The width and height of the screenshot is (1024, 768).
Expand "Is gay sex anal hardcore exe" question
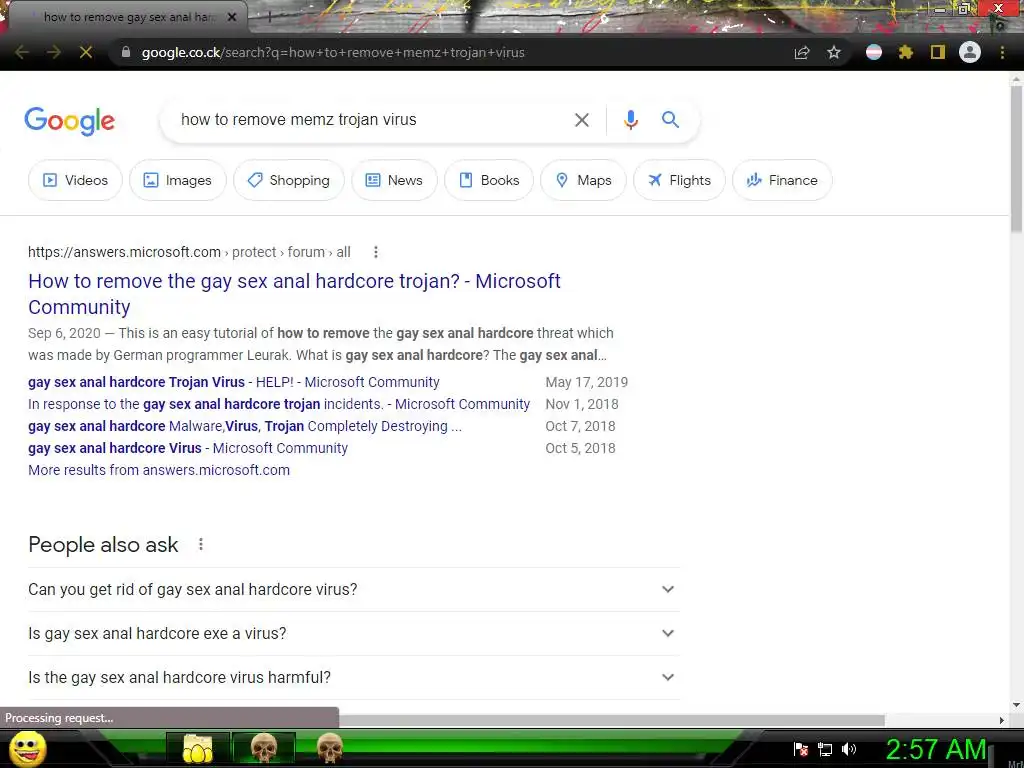(354, 633)
